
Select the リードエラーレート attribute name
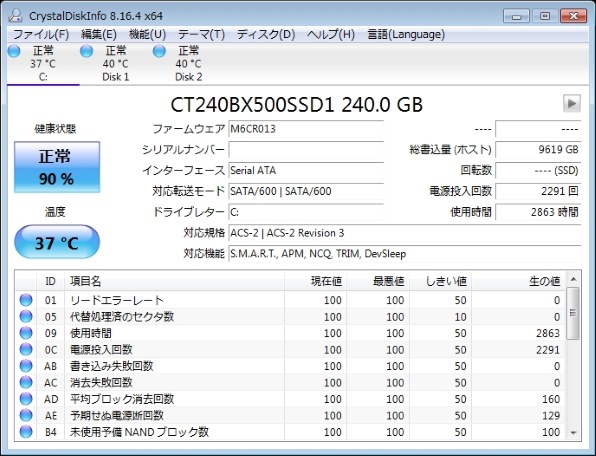pyautogui.click(x=117, y=300)
